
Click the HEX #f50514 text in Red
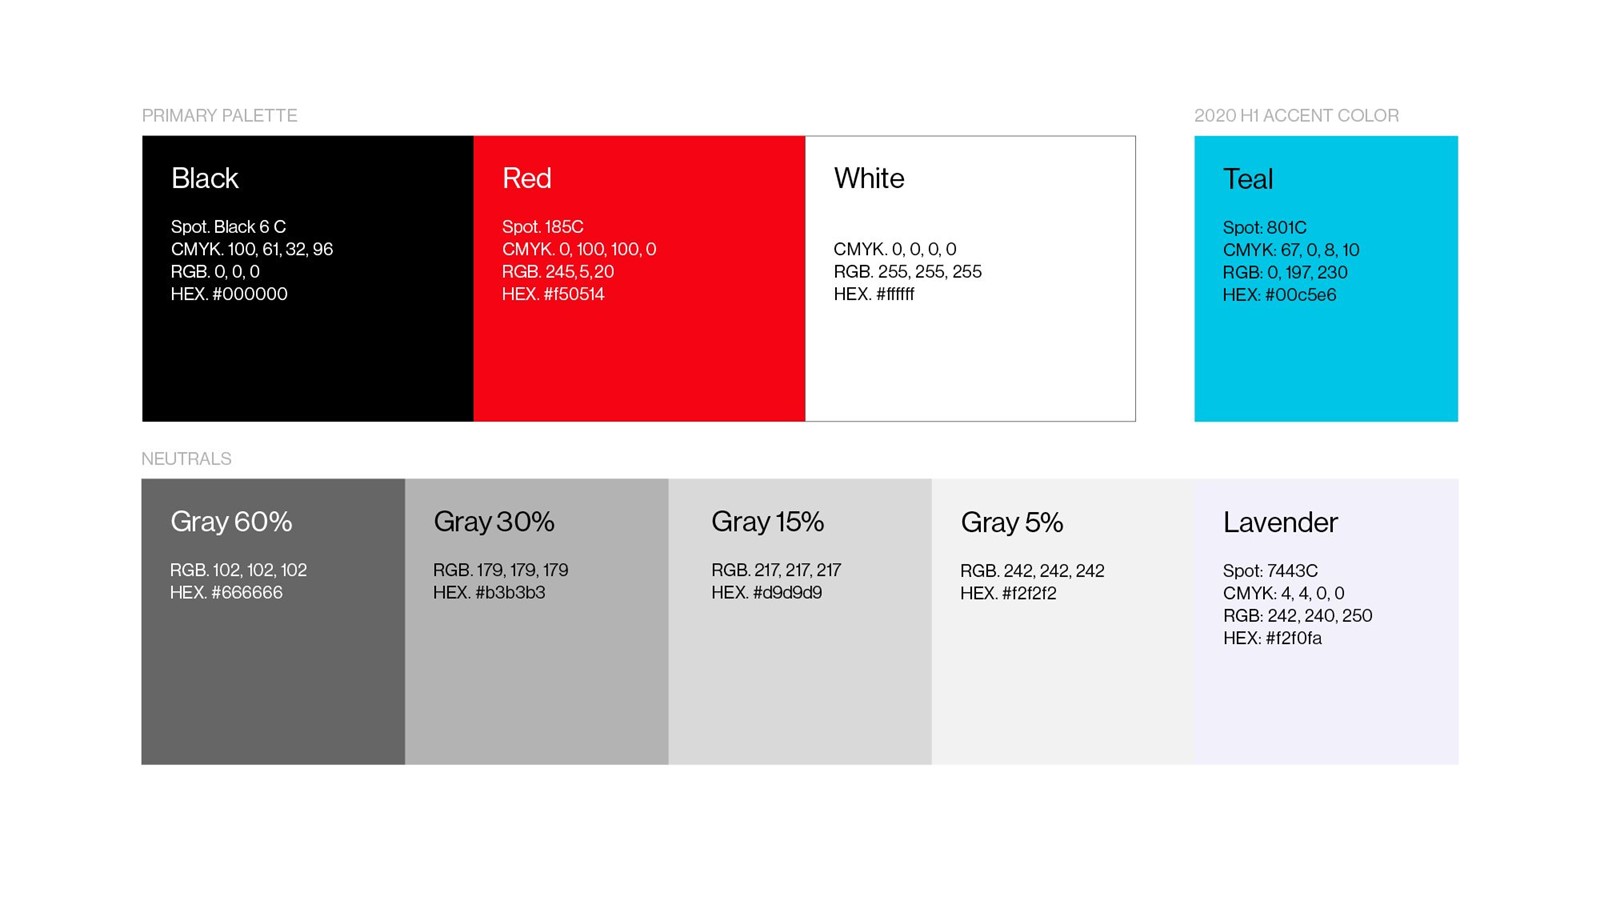(553, 294)
